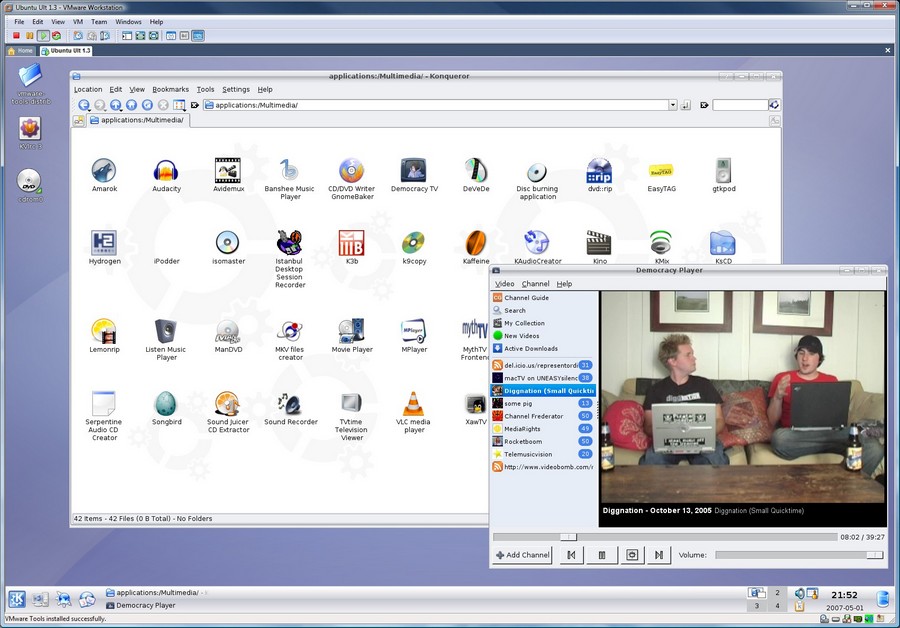The image size is (900, 628).
Task: Skip to previous video in Democracy Player
Action: [x=571, y=555]
